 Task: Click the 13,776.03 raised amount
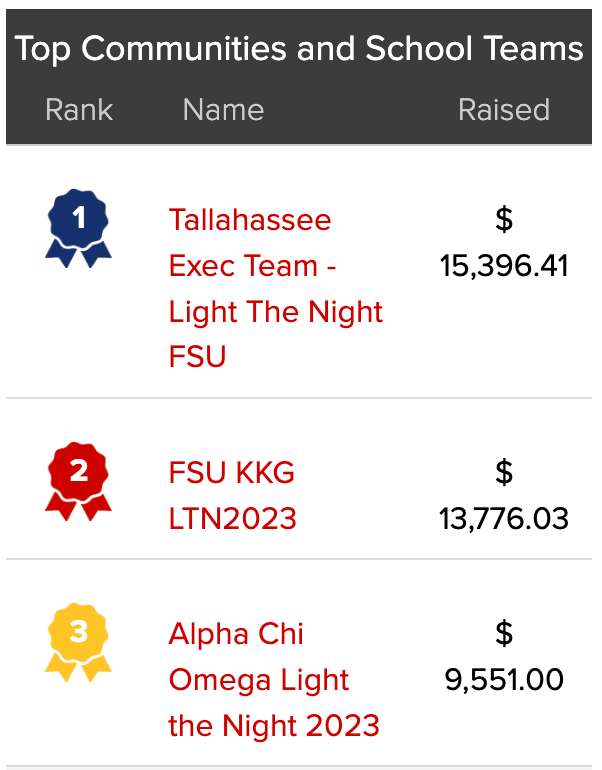coord(504,518)
